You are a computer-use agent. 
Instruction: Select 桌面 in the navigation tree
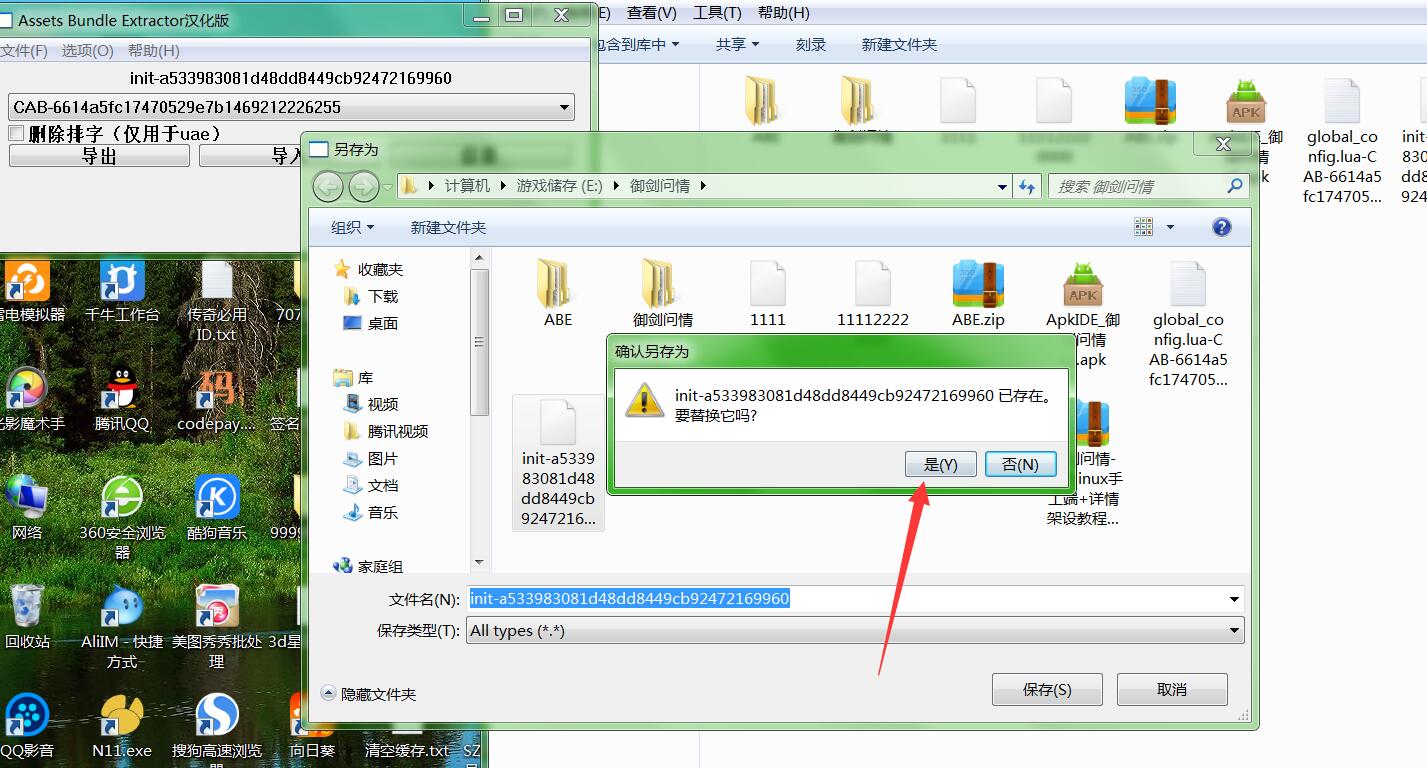(382, 323)
